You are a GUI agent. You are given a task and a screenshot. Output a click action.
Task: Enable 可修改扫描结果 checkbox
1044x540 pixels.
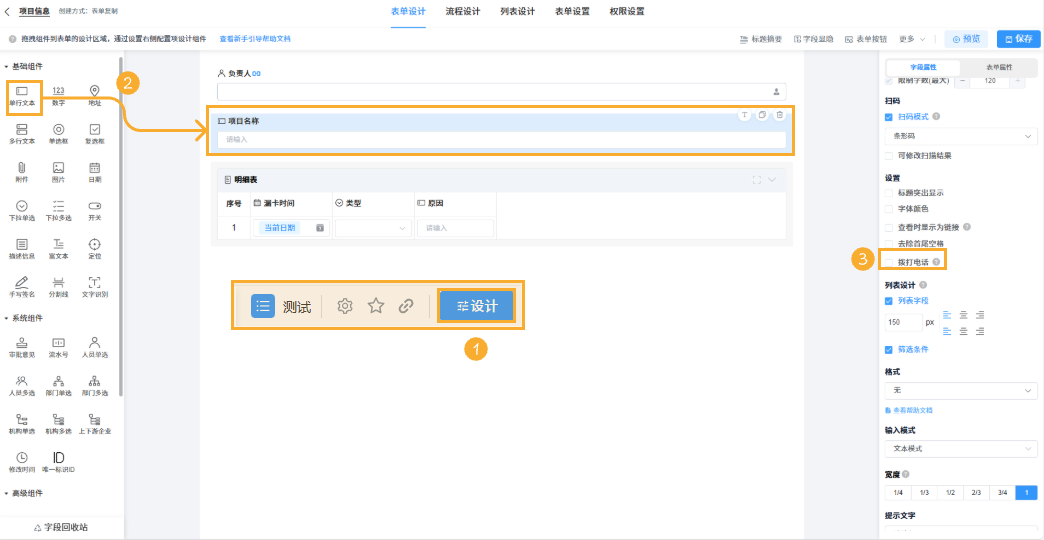[x=888, y=156]
